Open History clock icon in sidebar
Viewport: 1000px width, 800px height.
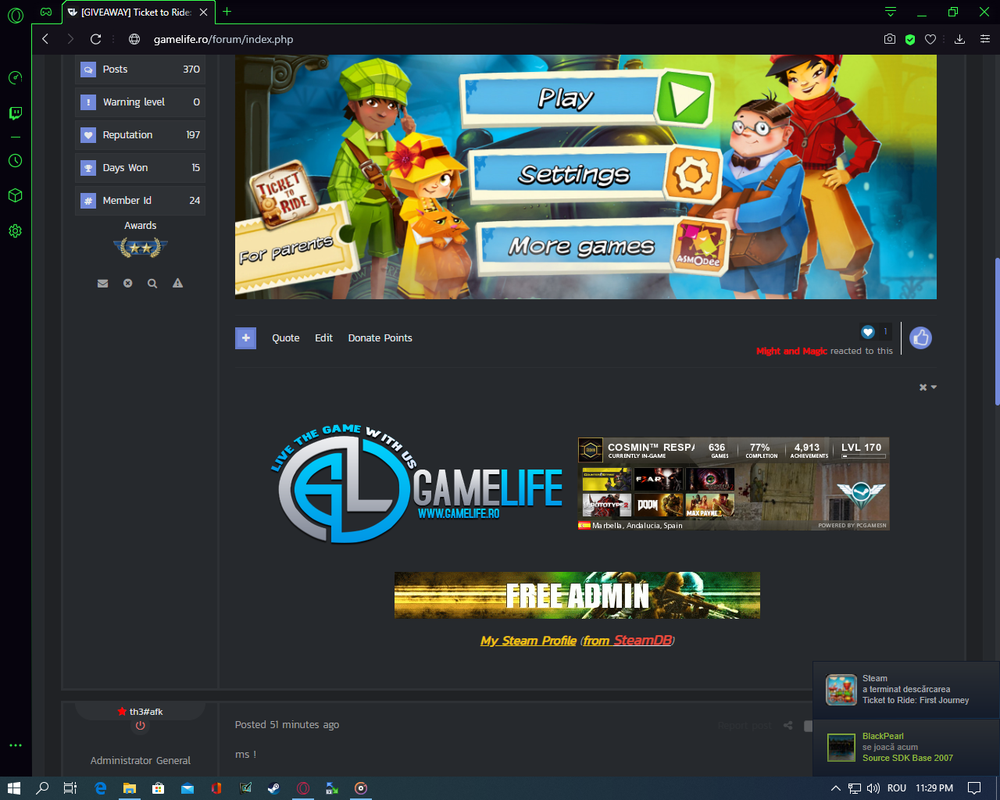tap(15, 160)
